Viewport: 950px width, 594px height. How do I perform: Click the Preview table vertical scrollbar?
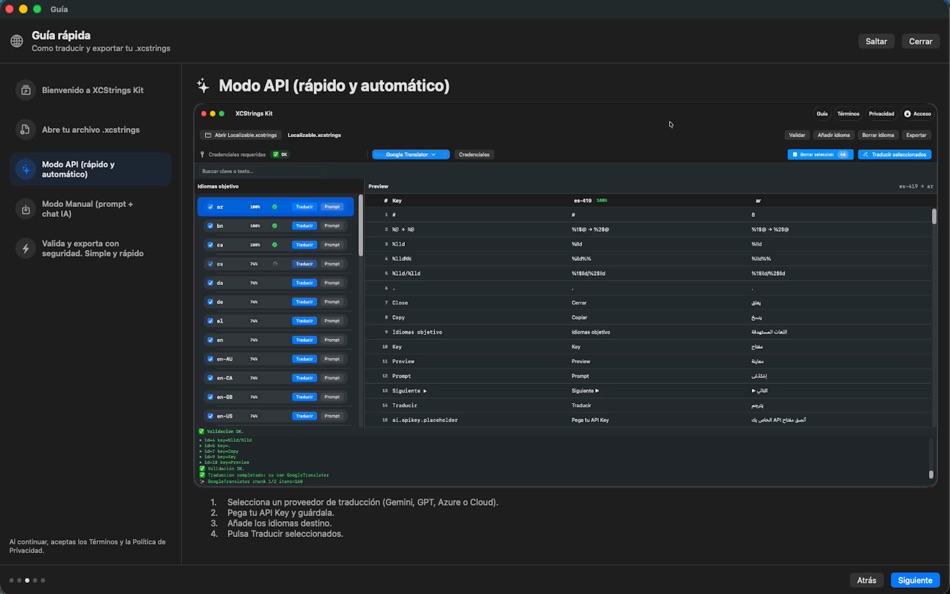(934, 216)
